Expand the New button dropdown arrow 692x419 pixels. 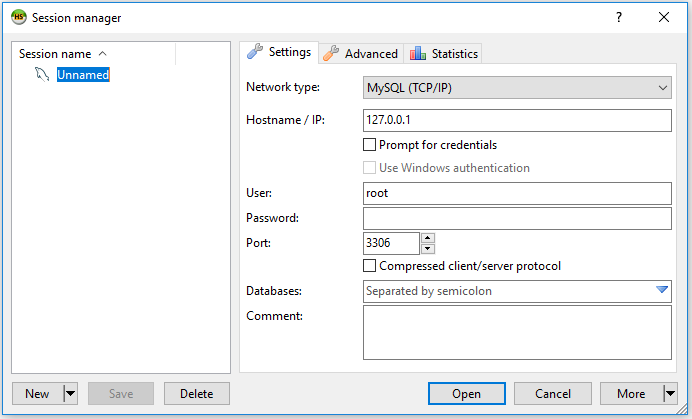coord(71,393)
